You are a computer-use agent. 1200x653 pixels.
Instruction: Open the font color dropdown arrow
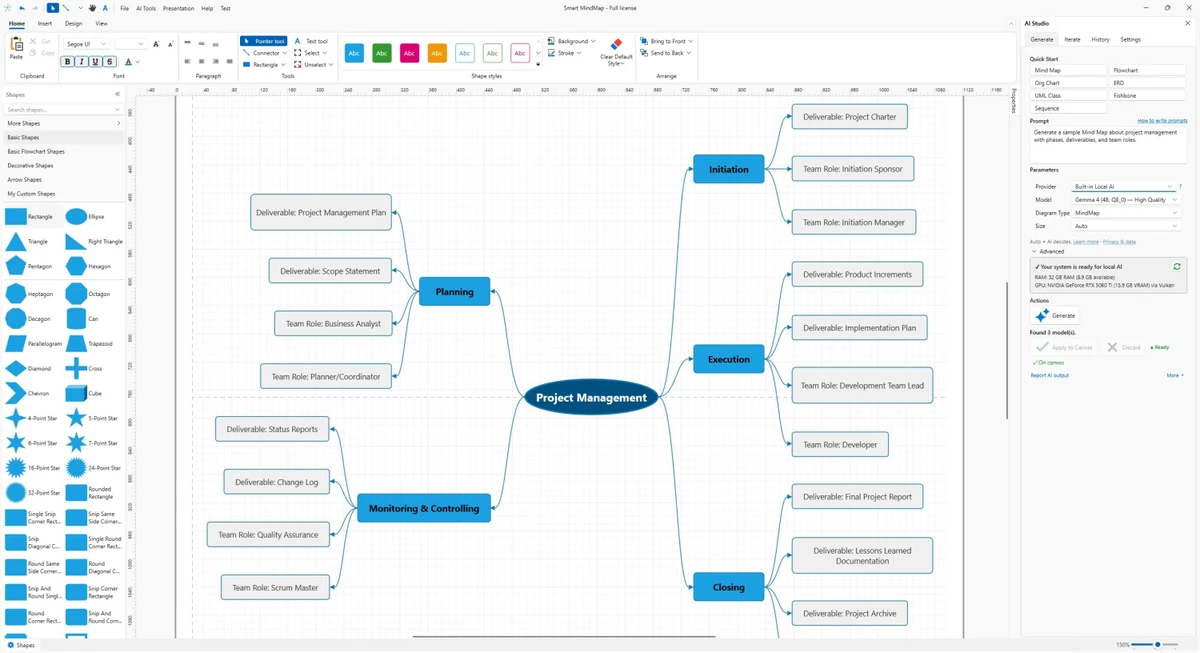pyautogui.click(x=136, y=62)
